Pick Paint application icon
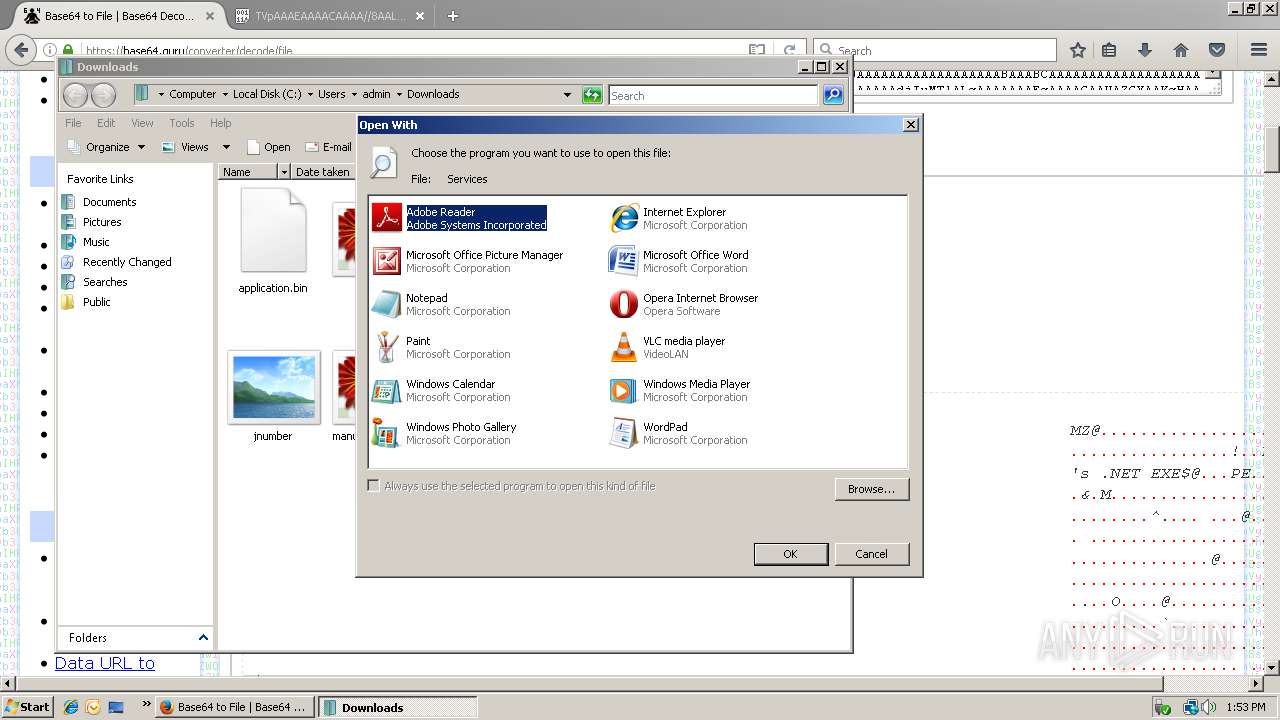Image resolution: width=1280 pixels, height=720 pixels. tap(387, 347)
